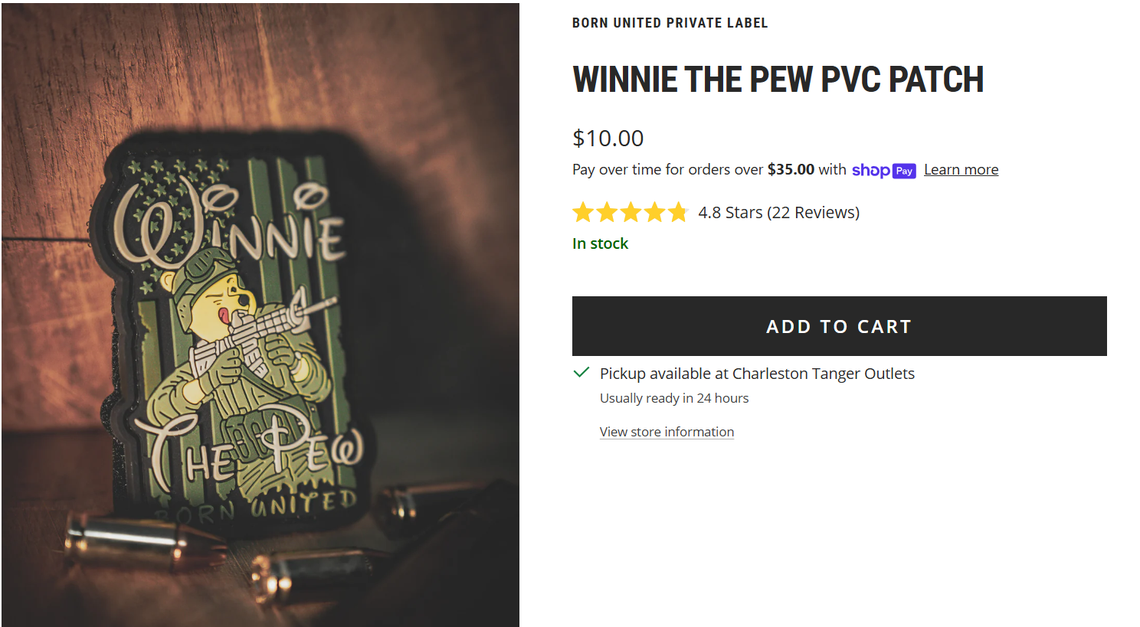Image resolution: width=1140 pixels, height=627 pixels.
Task: Click the BORN UNITED PRIVATE LABEL brand text
Action: 670,22
